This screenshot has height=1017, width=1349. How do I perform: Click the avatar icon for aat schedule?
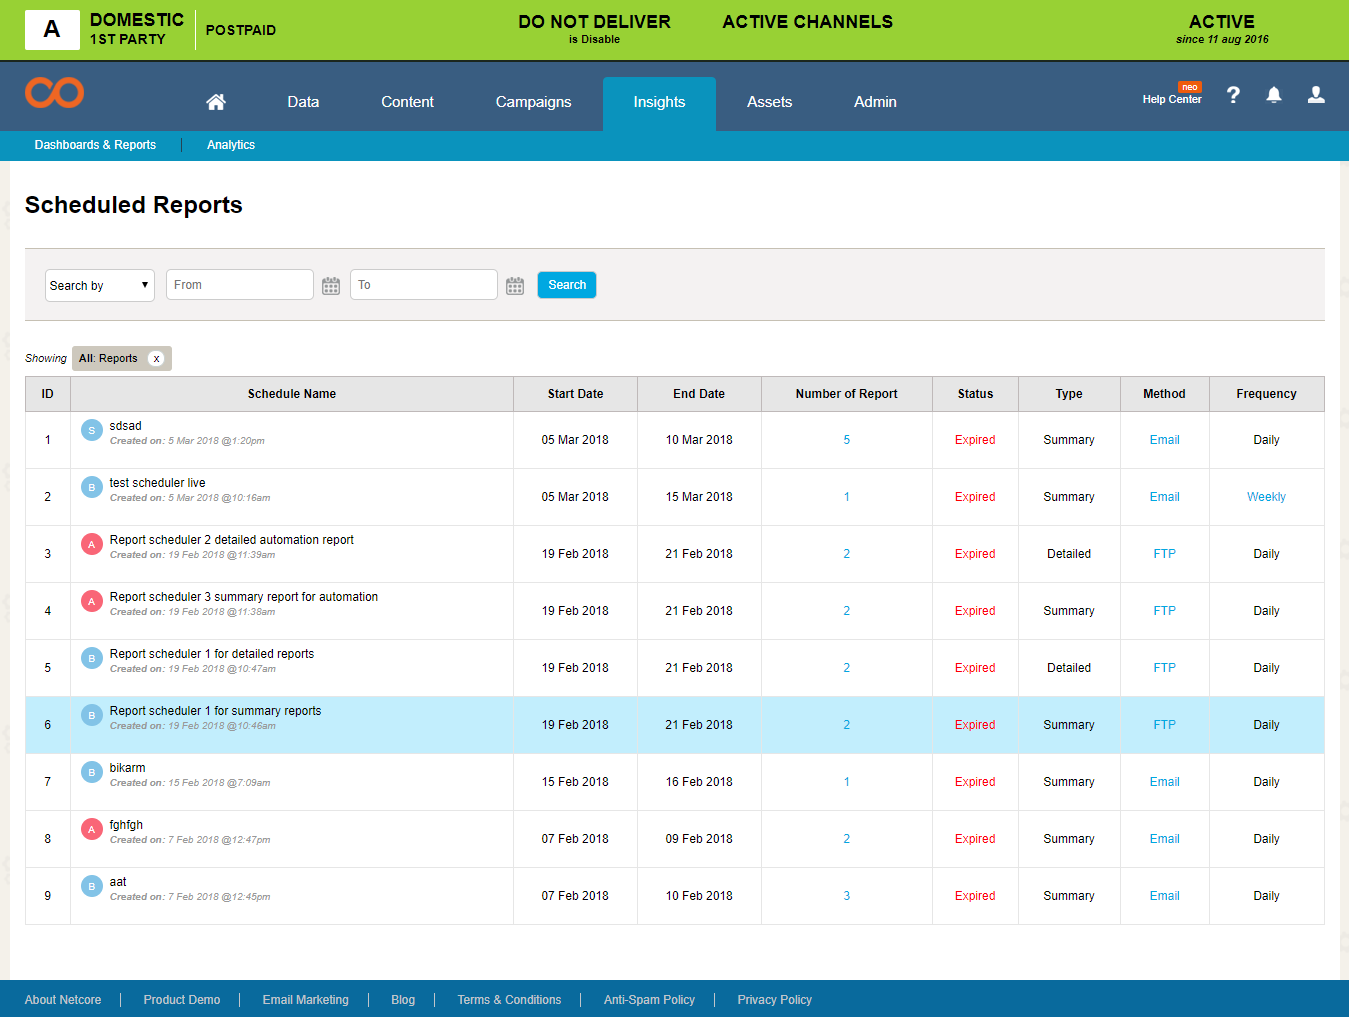click(x=92, y=886)
